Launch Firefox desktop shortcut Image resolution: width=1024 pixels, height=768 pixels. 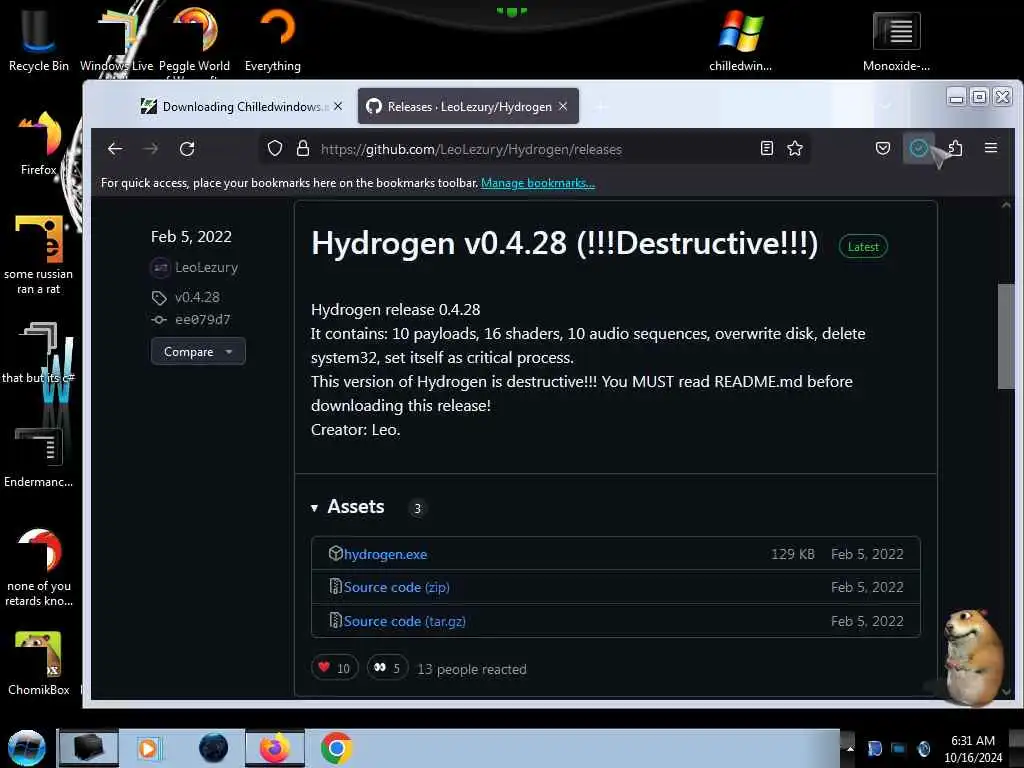(x=39, y=144)
